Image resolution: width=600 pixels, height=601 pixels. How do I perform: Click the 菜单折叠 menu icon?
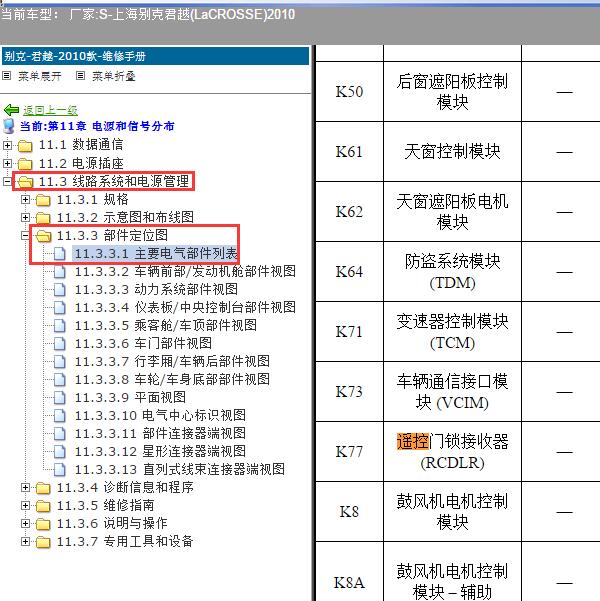click(x=80, y=76)
